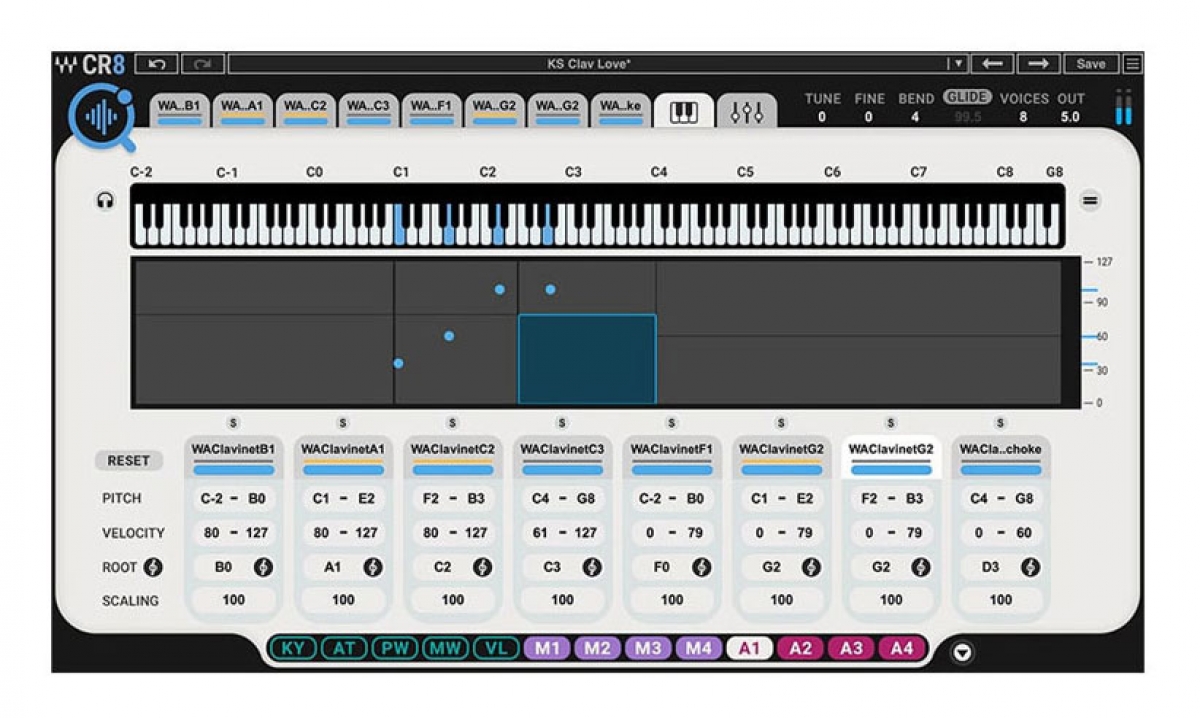Screen dimensions: 1200x718
Task: Click the BEND value 4
Action: 914,117
